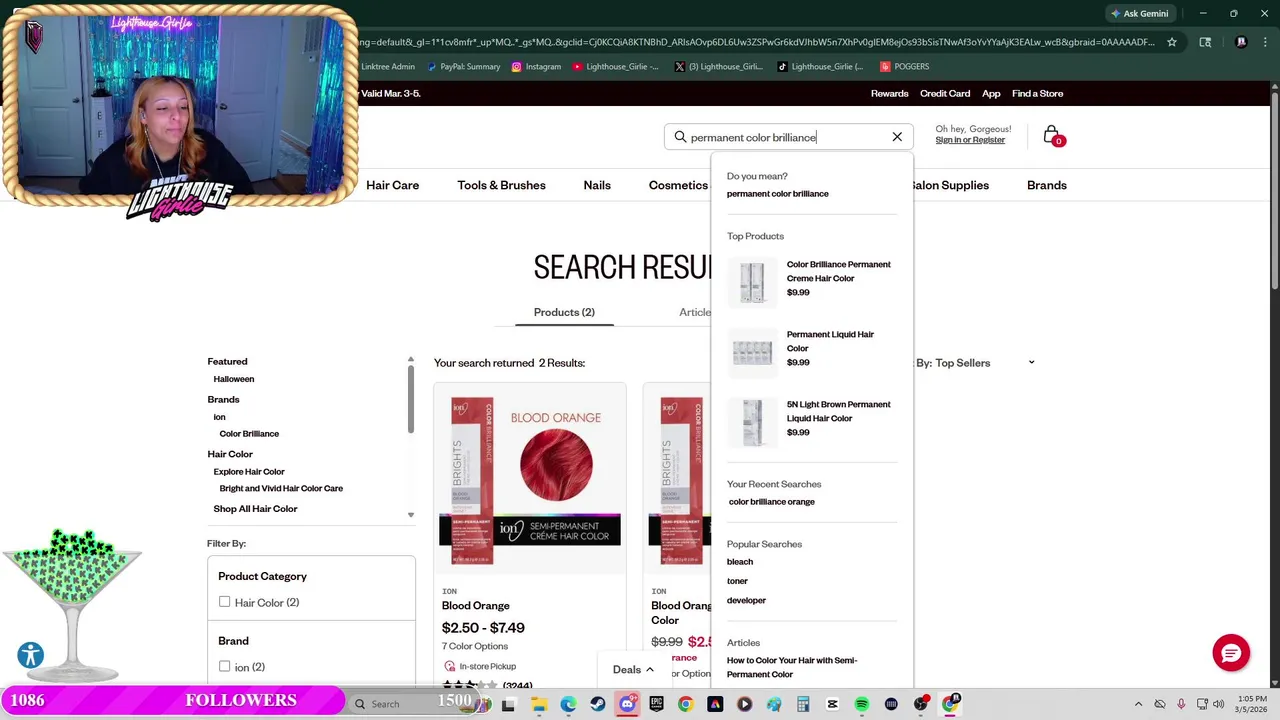The width and height of the screenshot is (1280, 720).
Task: Open the PayPal: Summary bookmark
Action: pyautogui.click(x=463, y=66)
